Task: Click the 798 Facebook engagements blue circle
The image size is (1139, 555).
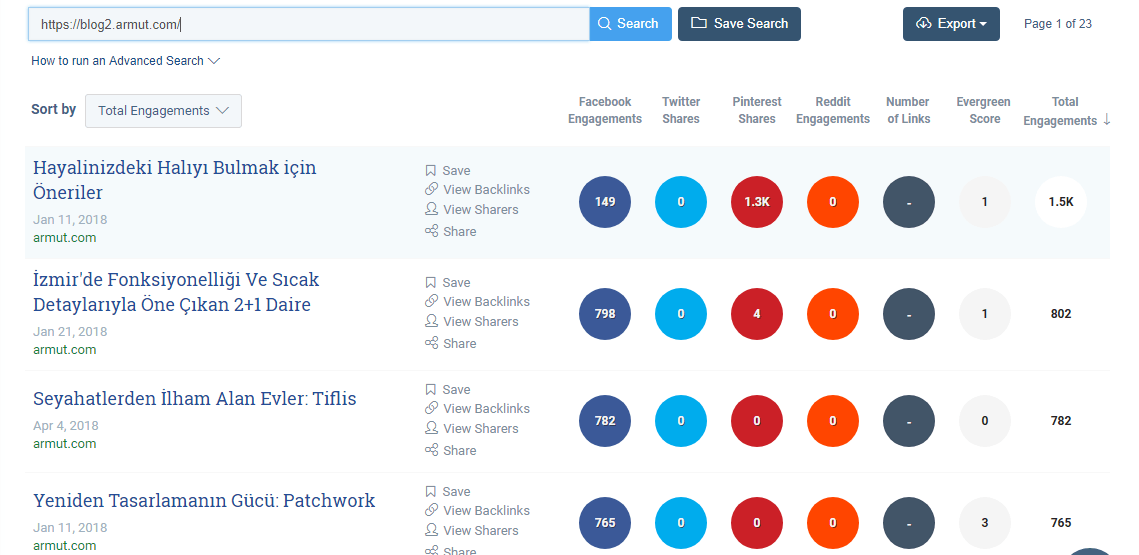Action: click(605, 314)
